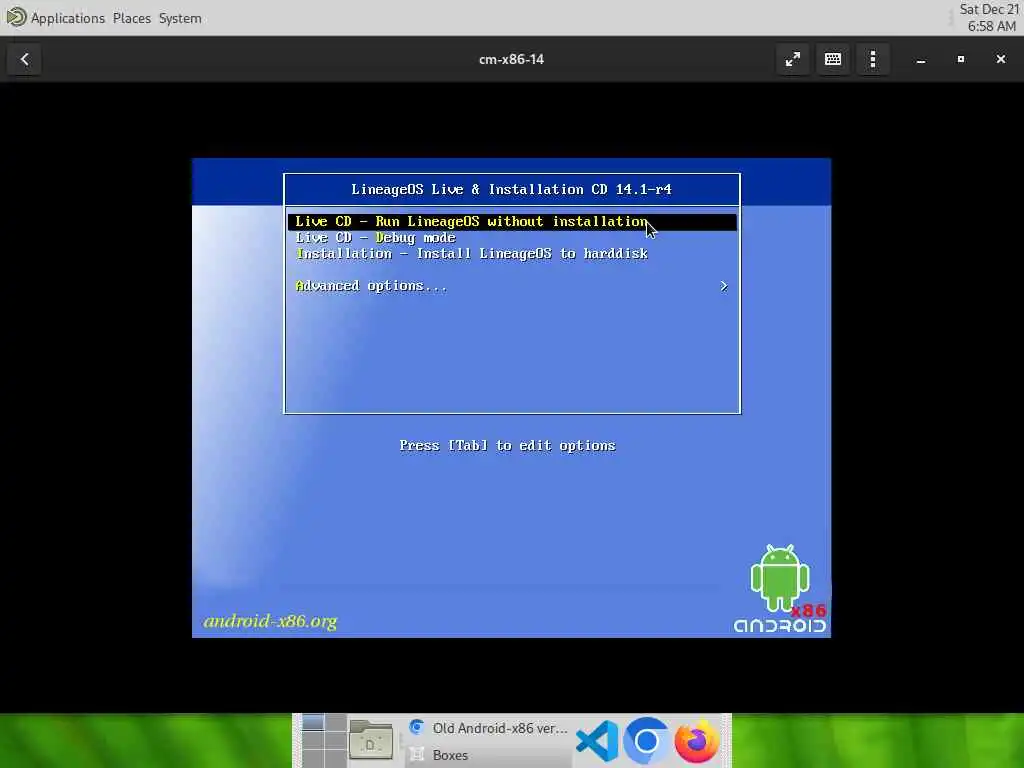Click the clock showing Sat Dec 21
This screenshot has height=768, width=1024.
click(989, 18)
